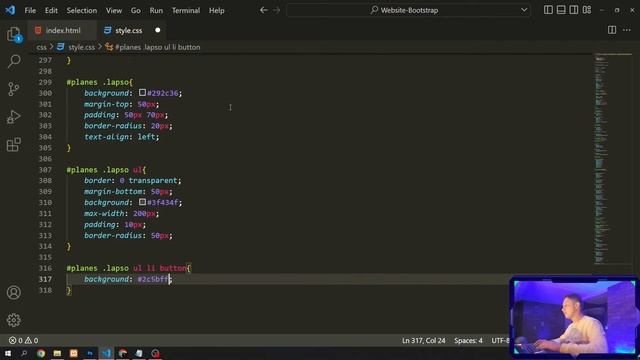Screen dimensions: 640x360
Task: Click the border: 0 transparent; line
Action: pos(133,180)
